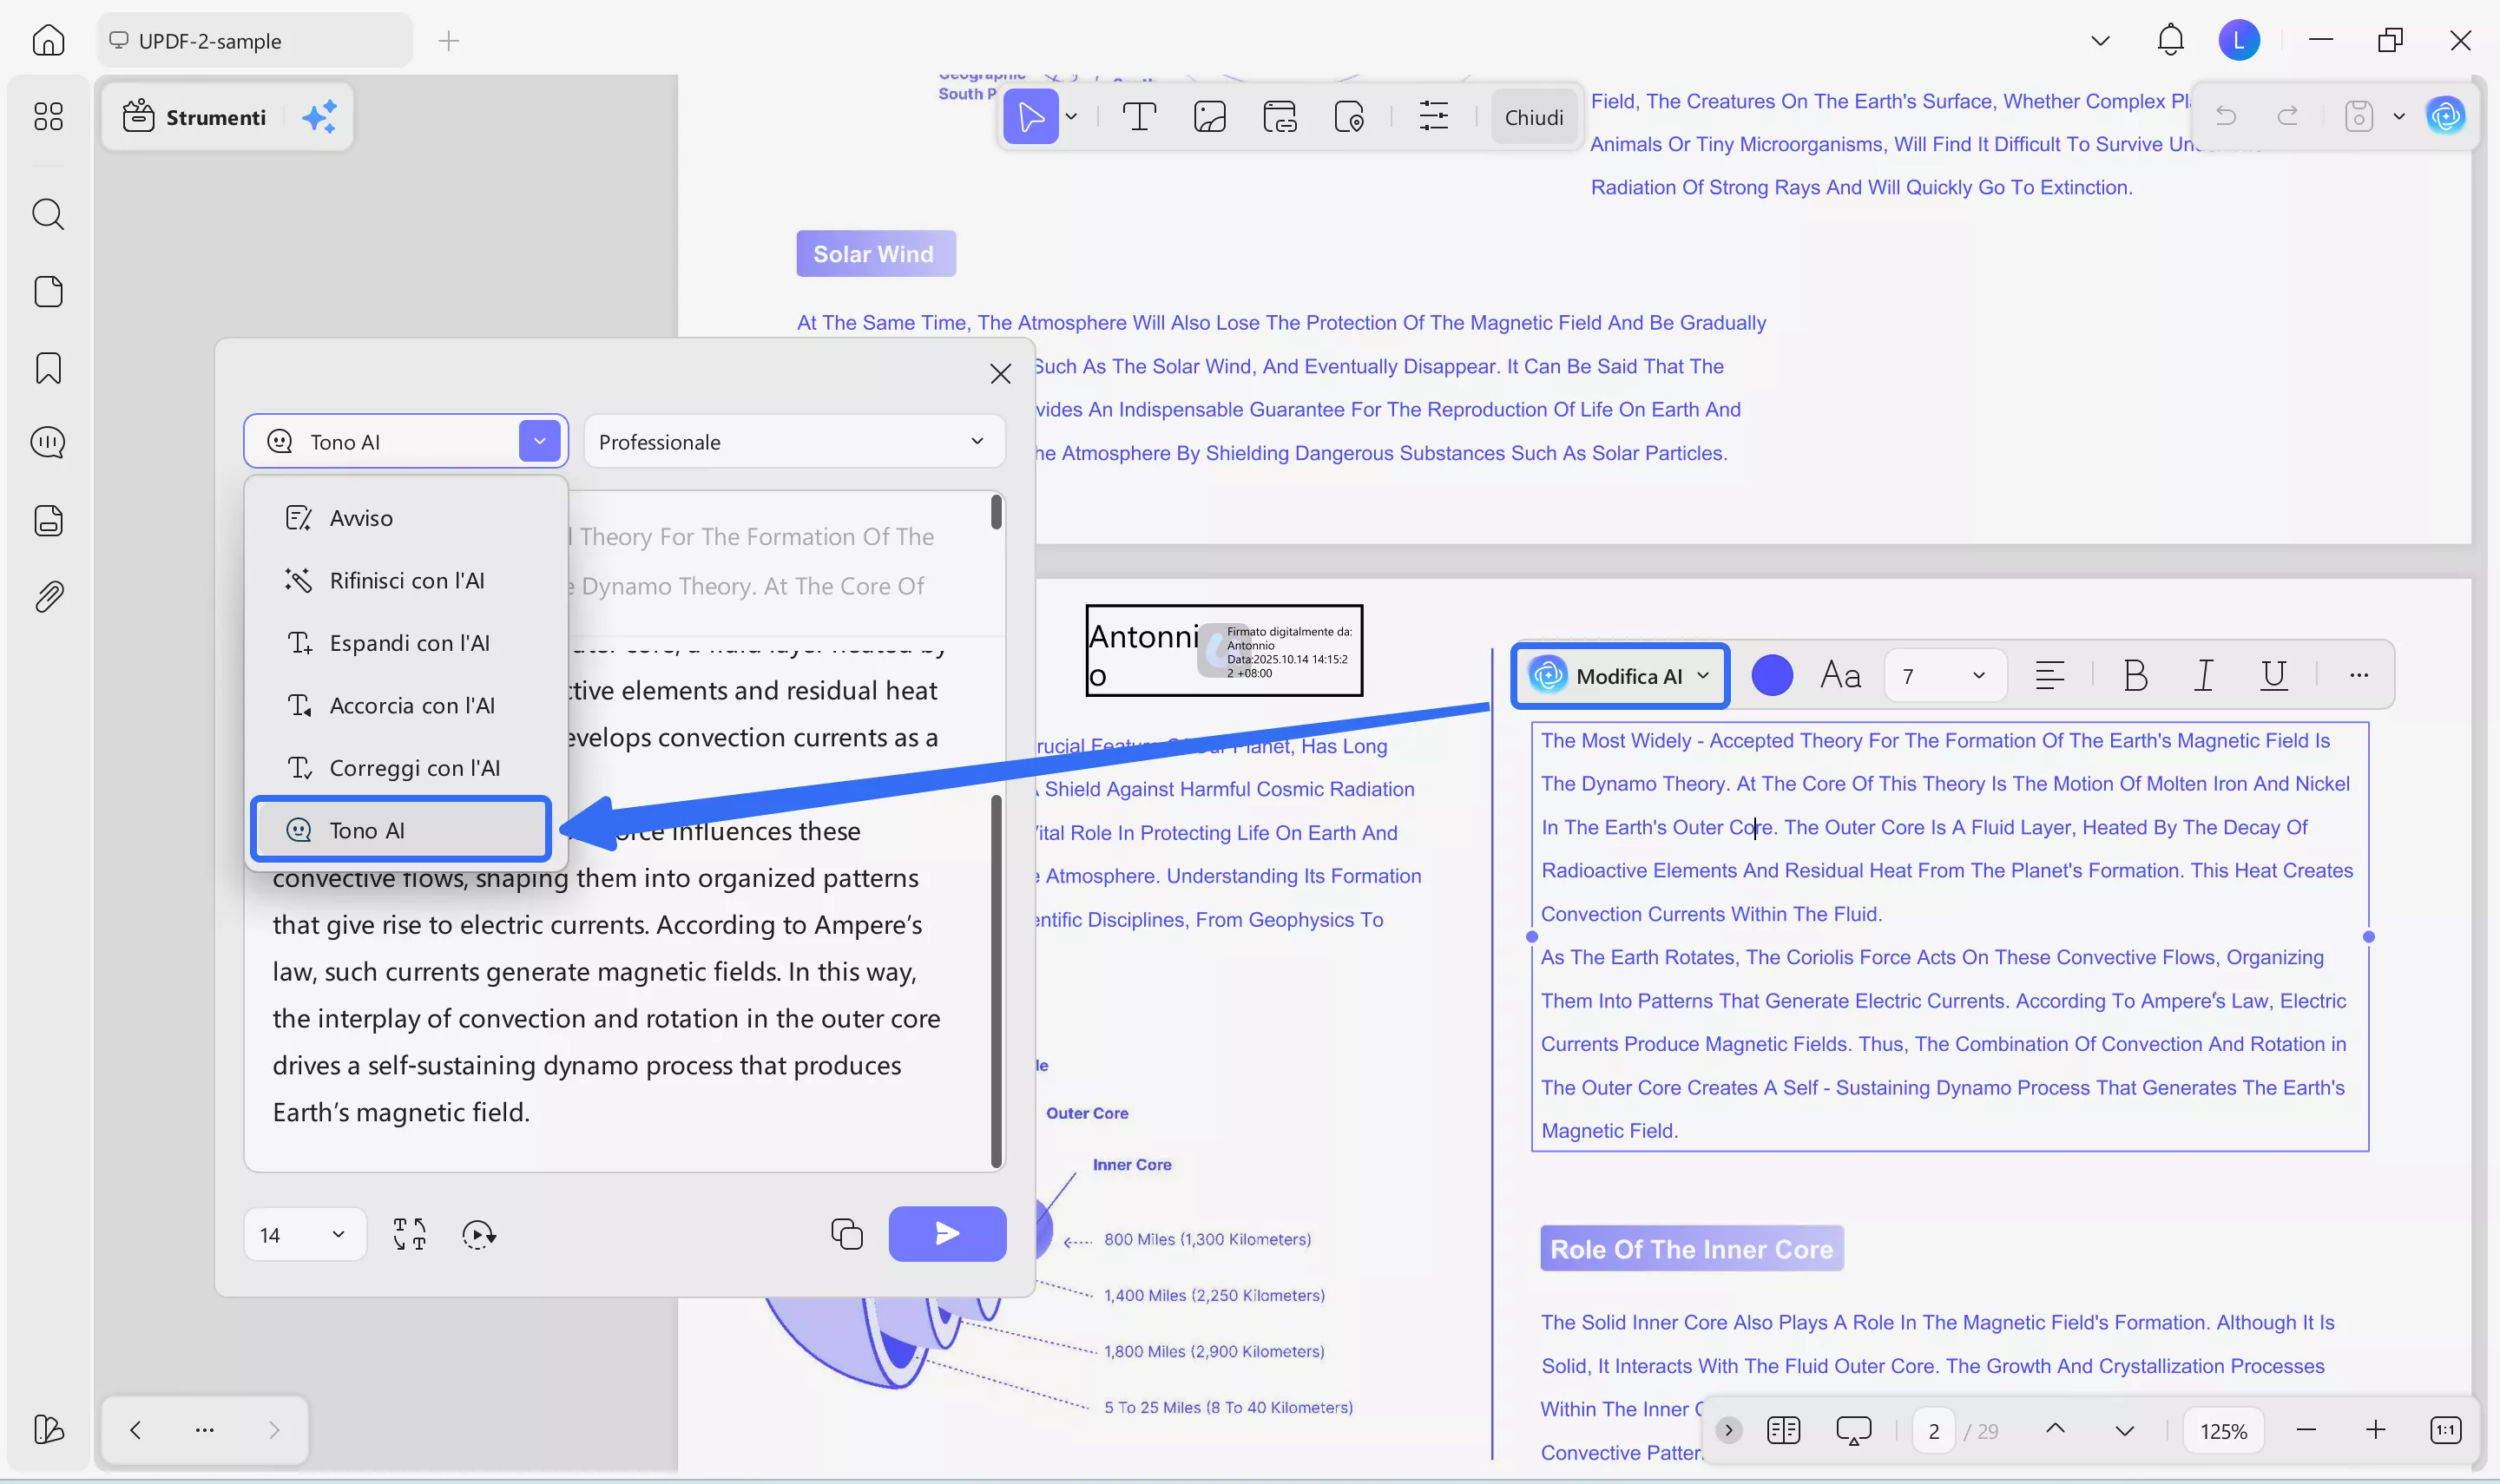Toggle underline formatting
The width and height of the screenshot is (2500, 1484).
[x=2273, y=676]
